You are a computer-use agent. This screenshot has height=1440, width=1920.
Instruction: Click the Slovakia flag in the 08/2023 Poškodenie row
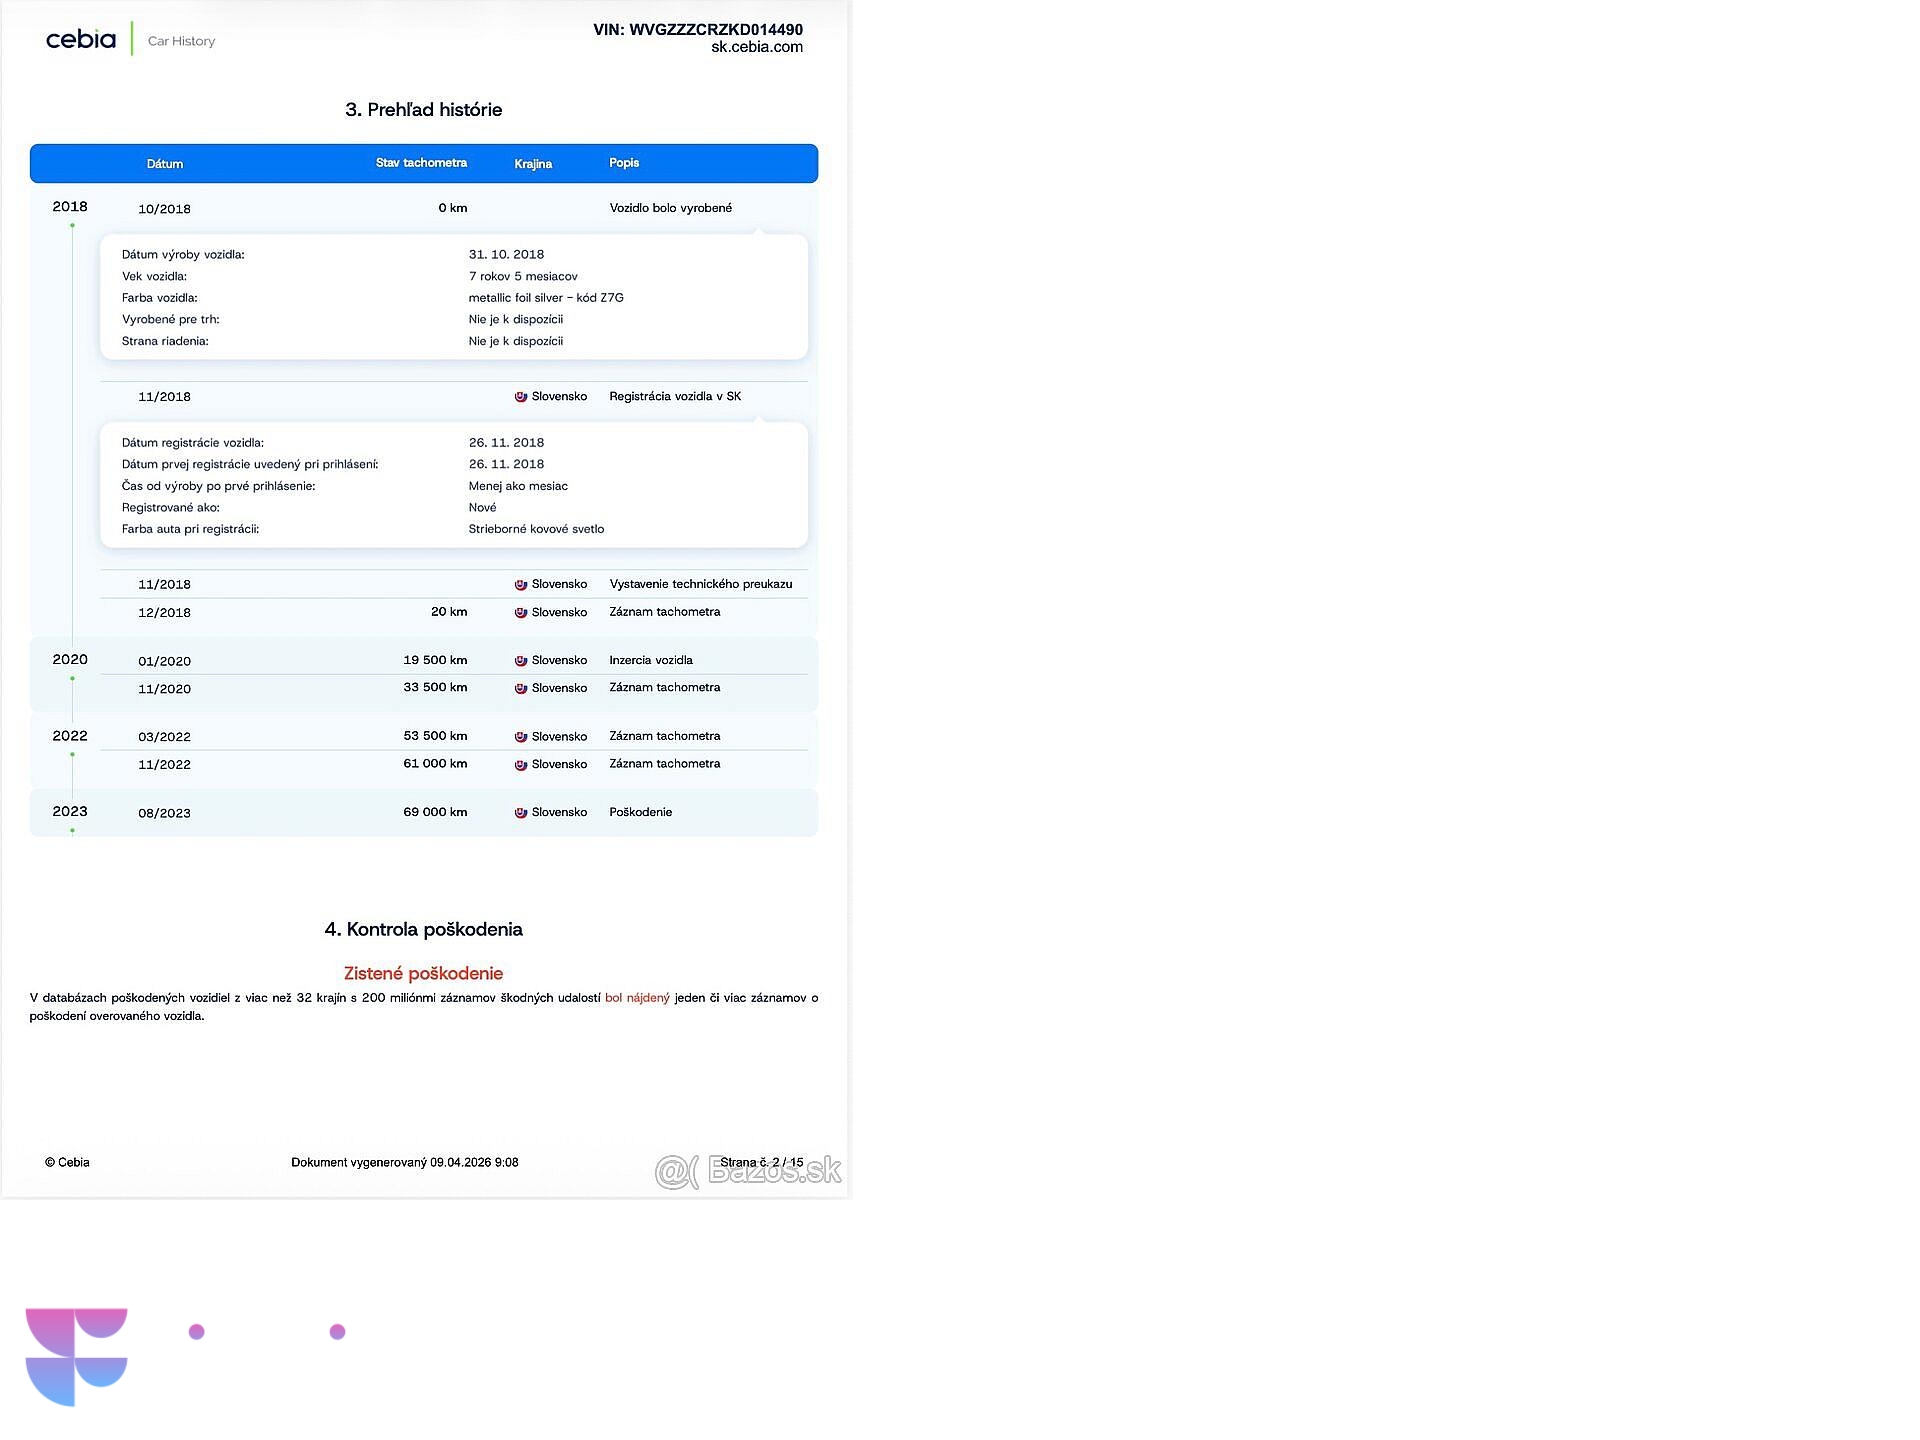(x=521, y=813)
